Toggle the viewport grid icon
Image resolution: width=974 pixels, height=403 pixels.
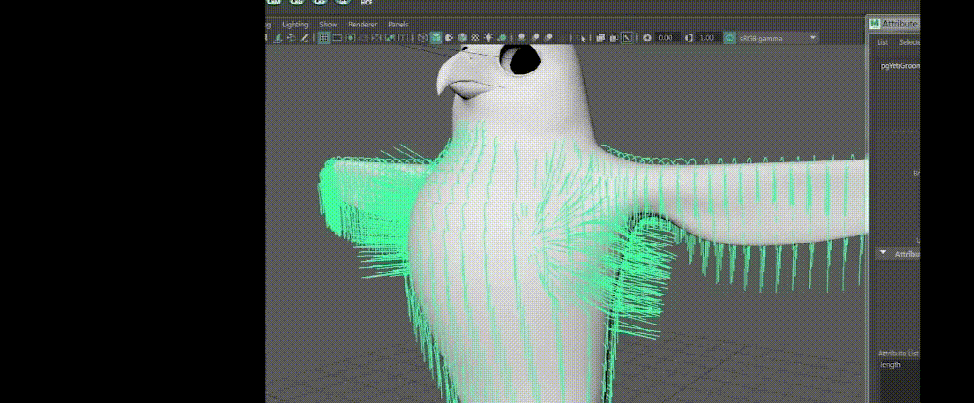point(323,38)
